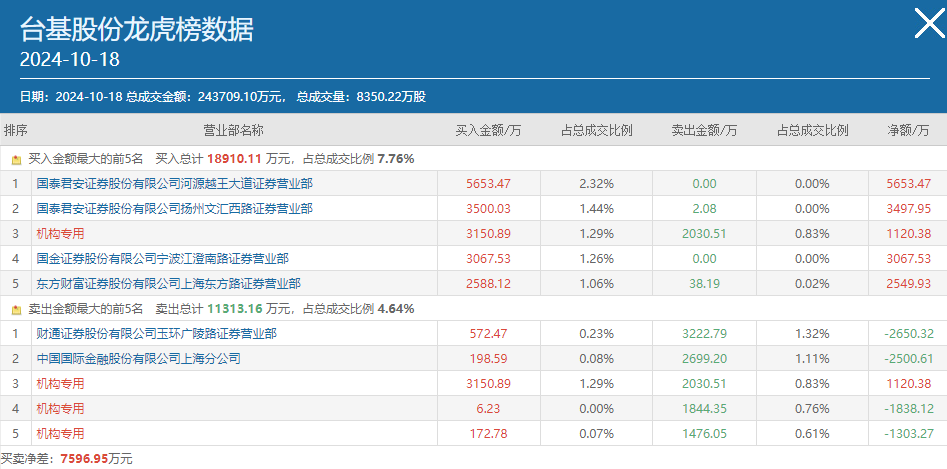Open 国泰君安证券扬州文汇西路证券营业部 link

(175, 209)
